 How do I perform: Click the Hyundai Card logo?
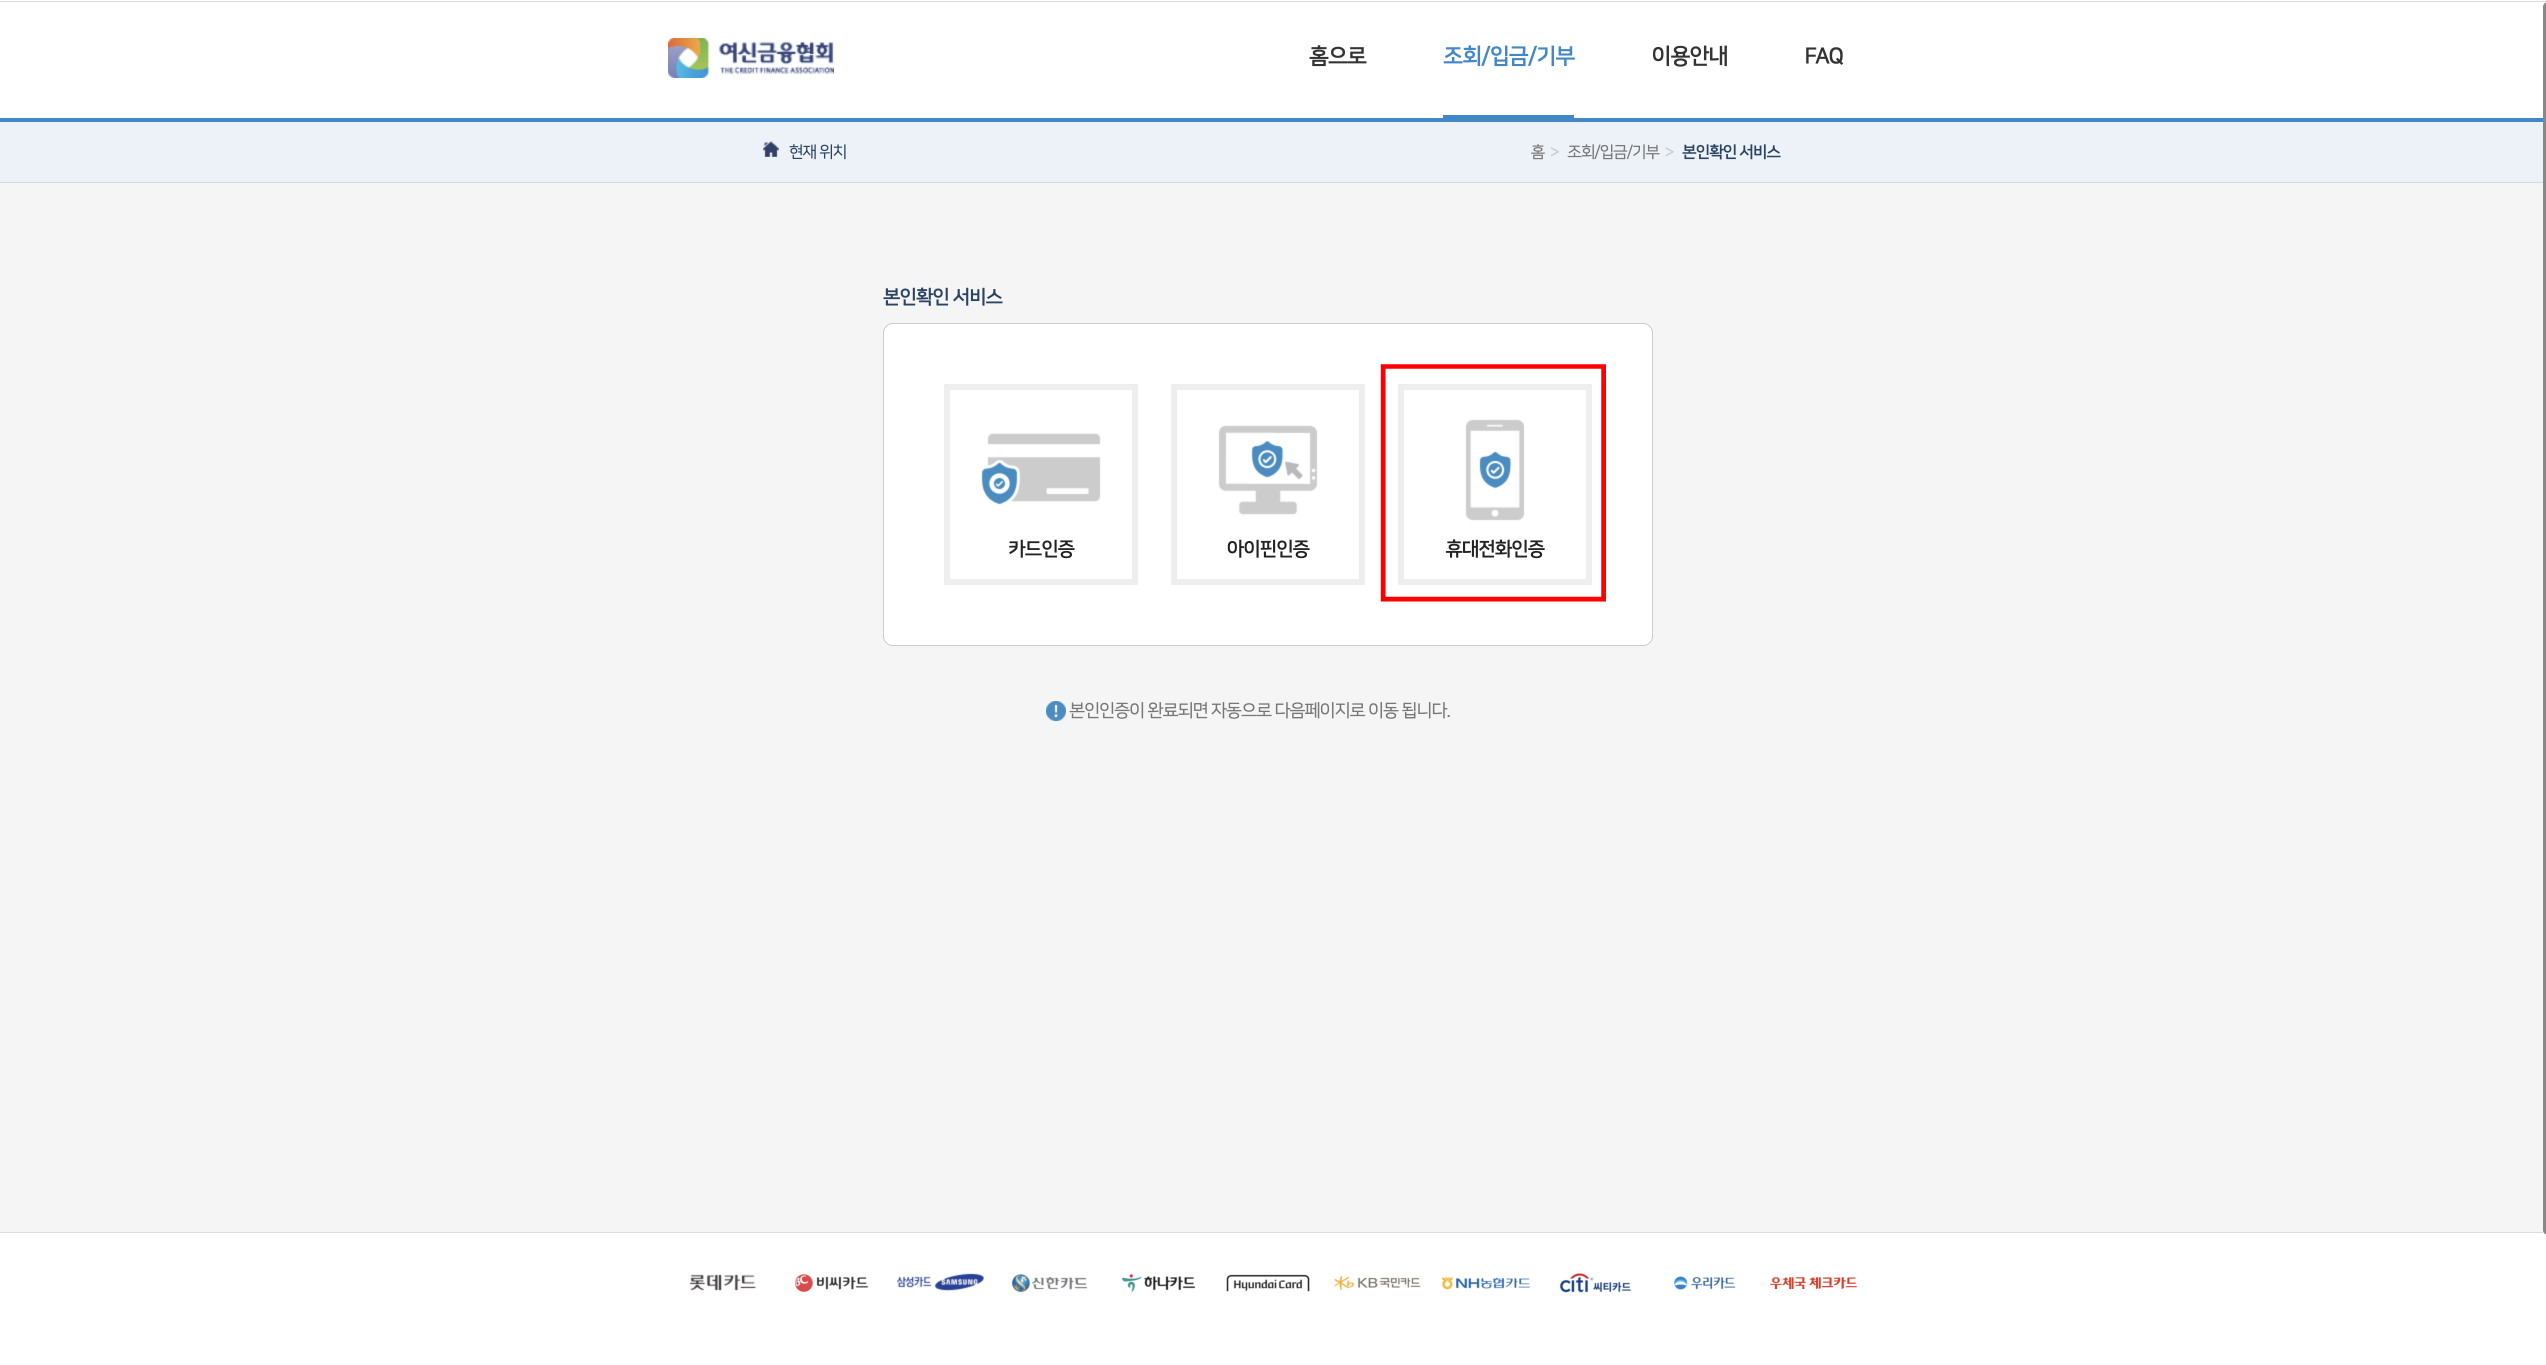pos(1267,1283)
